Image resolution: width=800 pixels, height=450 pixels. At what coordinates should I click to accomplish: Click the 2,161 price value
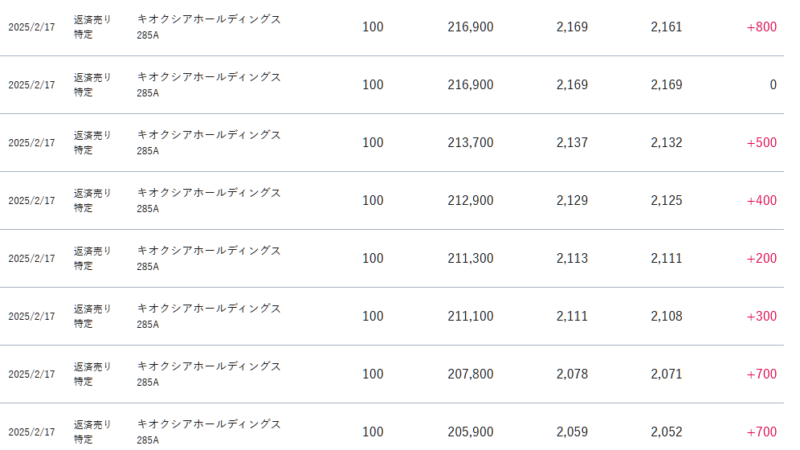666,27
